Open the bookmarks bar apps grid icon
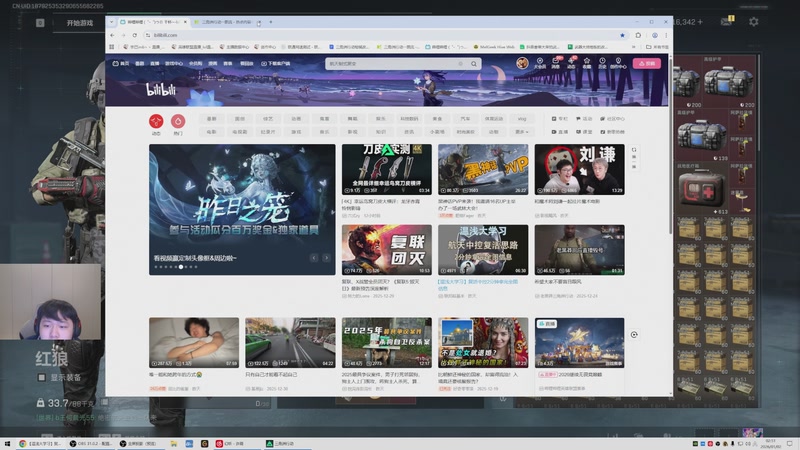Screen dimensions: 800x450 click(x=112, y=47)
